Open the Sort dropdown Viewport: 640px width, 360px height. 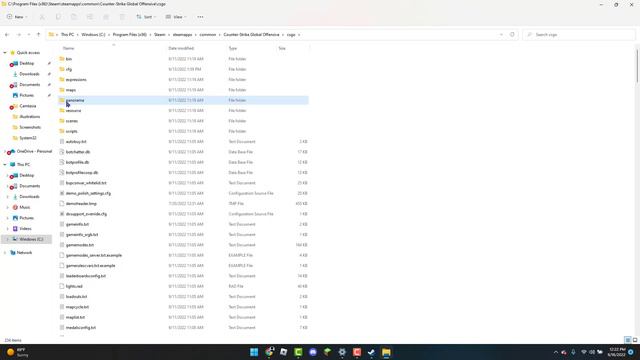coord(146,17)
